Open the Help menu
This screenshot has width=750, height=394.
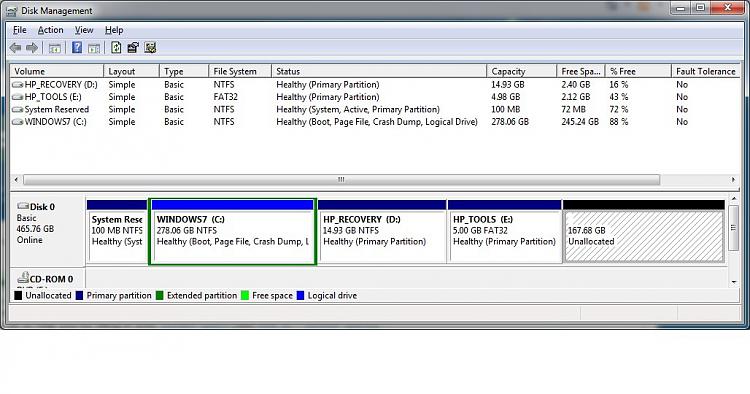coord(114,30)
